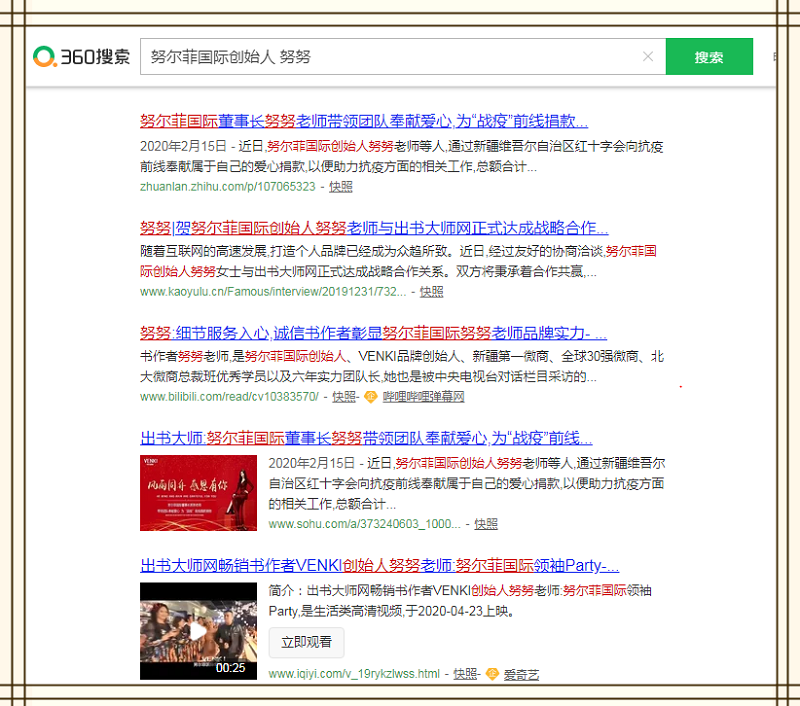Click the red VENKI thumbnail image
The image size is (800, 706).
[198, 493]
